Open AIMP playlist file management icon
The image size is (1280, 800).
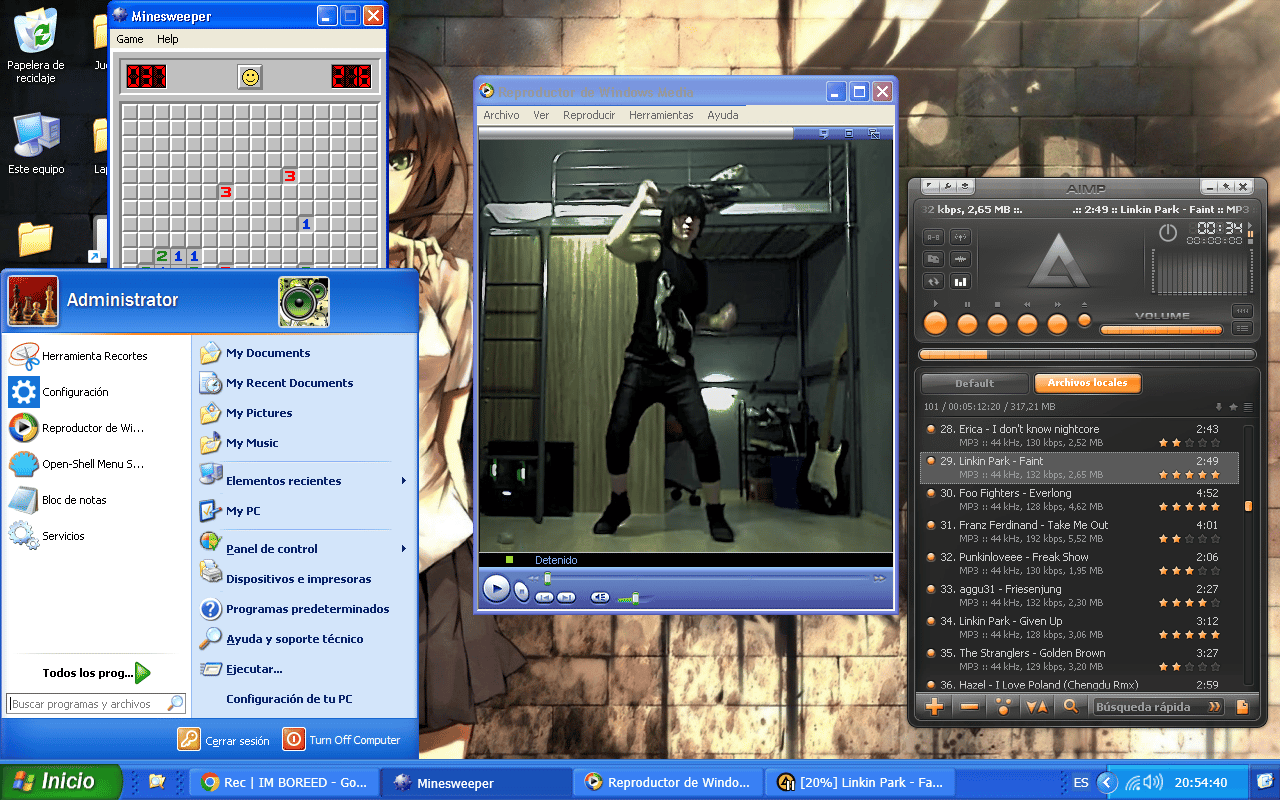[x=1243, y=707]
